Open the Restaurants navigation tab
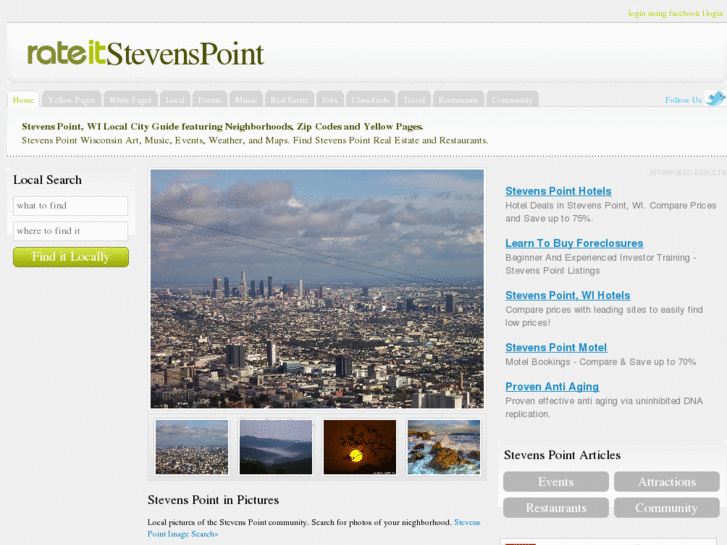The height and width of the screenshot is (545, 727). coord(458,100)
